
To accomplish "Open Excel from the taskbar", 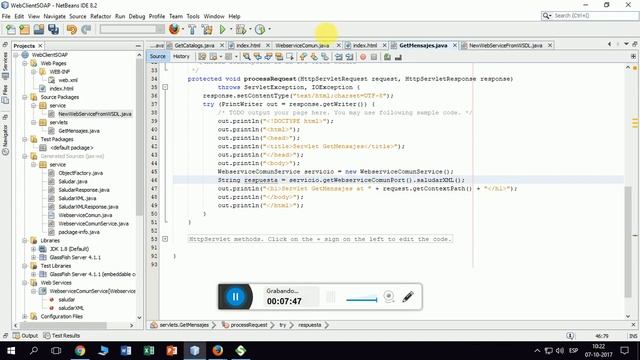I will tap(149, 351).
